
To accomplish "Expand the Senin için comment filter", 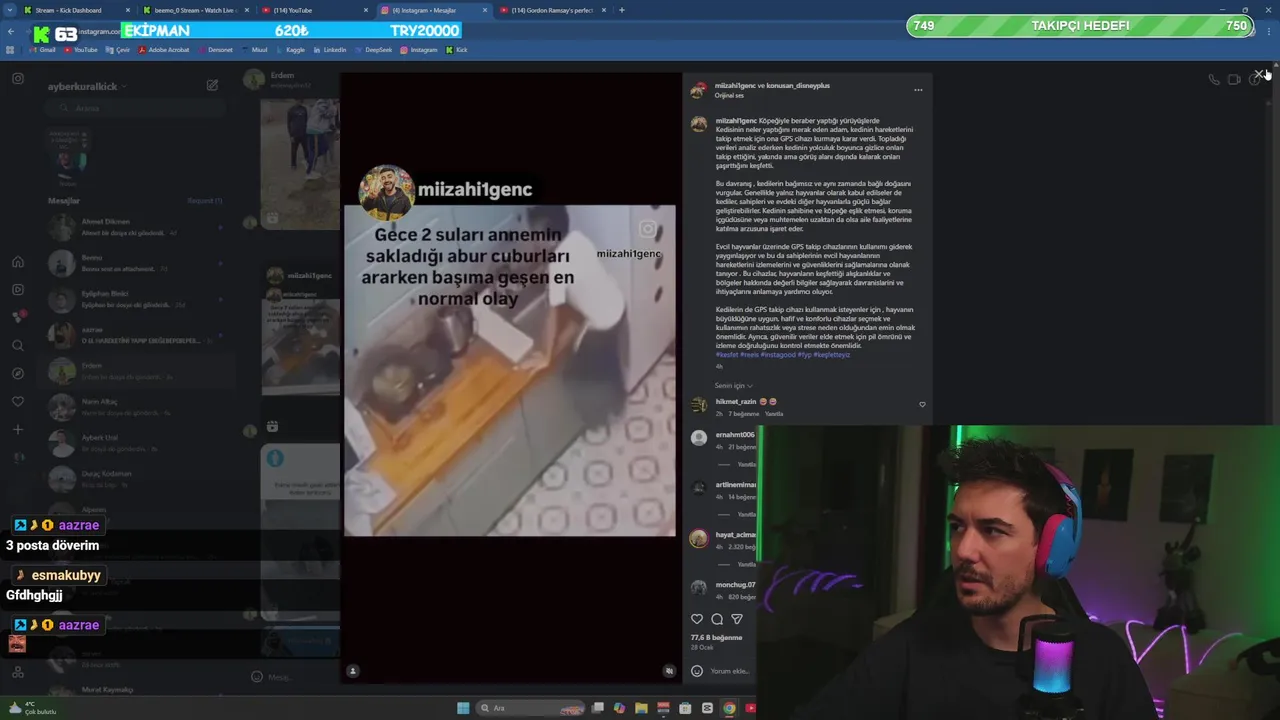I will click(734, 386).
